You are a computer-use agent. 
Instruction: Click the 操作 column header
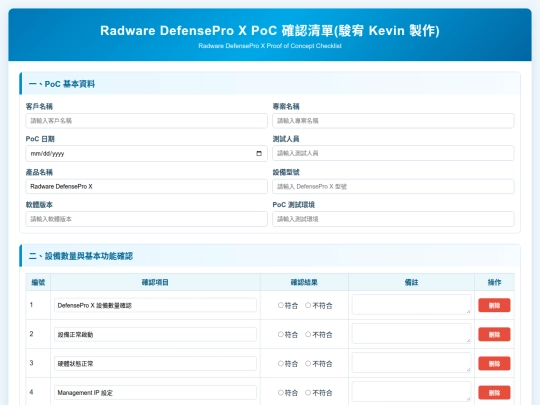tap(494, 282)
